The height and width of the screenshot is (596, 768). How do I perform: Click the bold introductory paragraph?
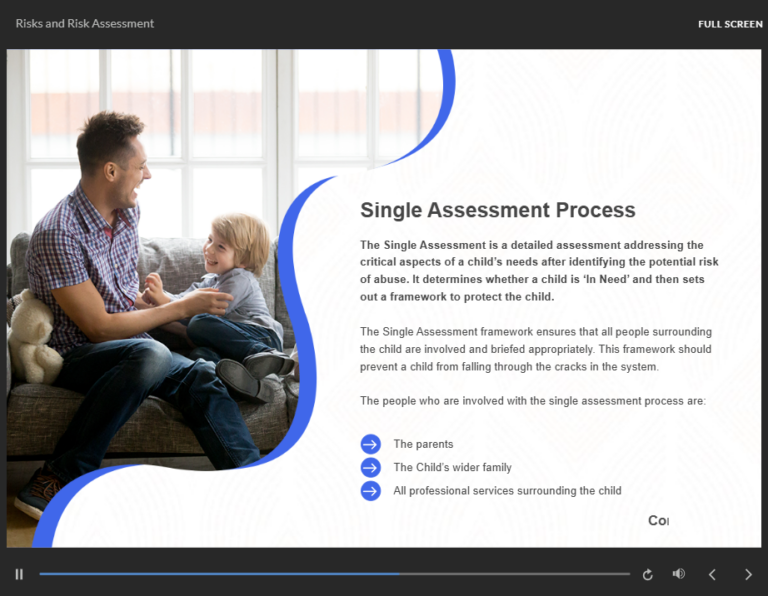pos(539,270)
